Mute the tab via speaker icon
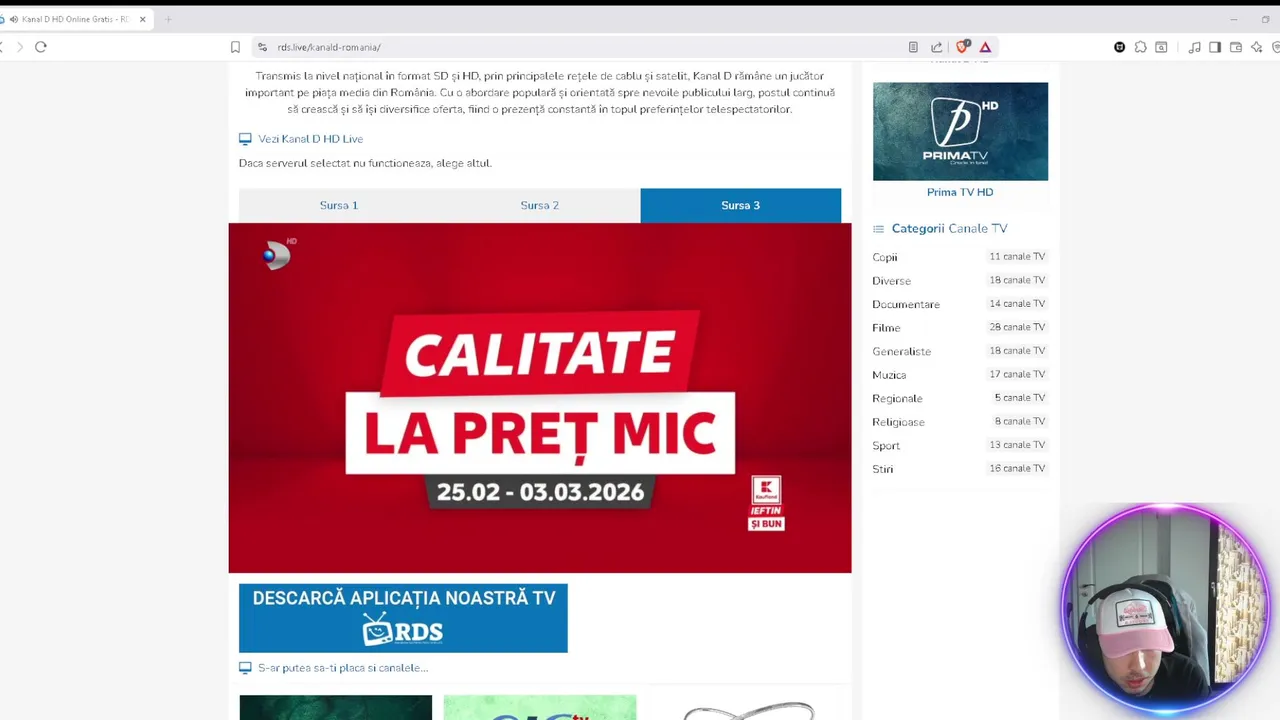Viewport: 1280px width, 720px height. coord(14,19)
